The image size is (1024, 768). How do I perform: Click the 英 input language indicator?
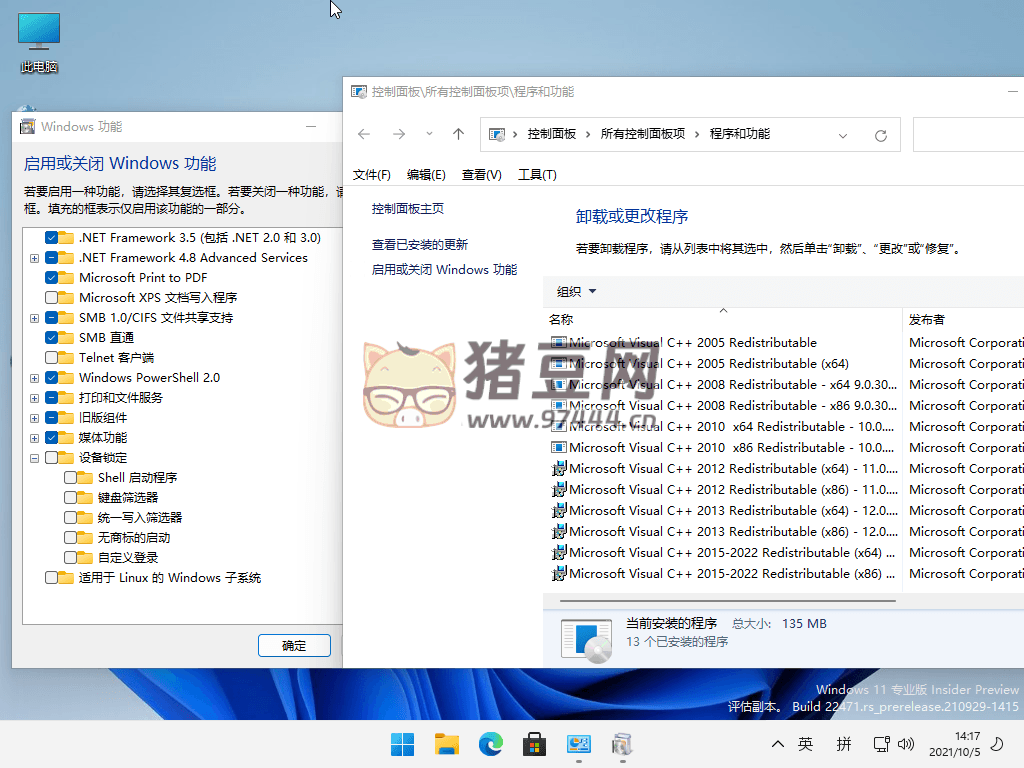[x=805, y=744]
